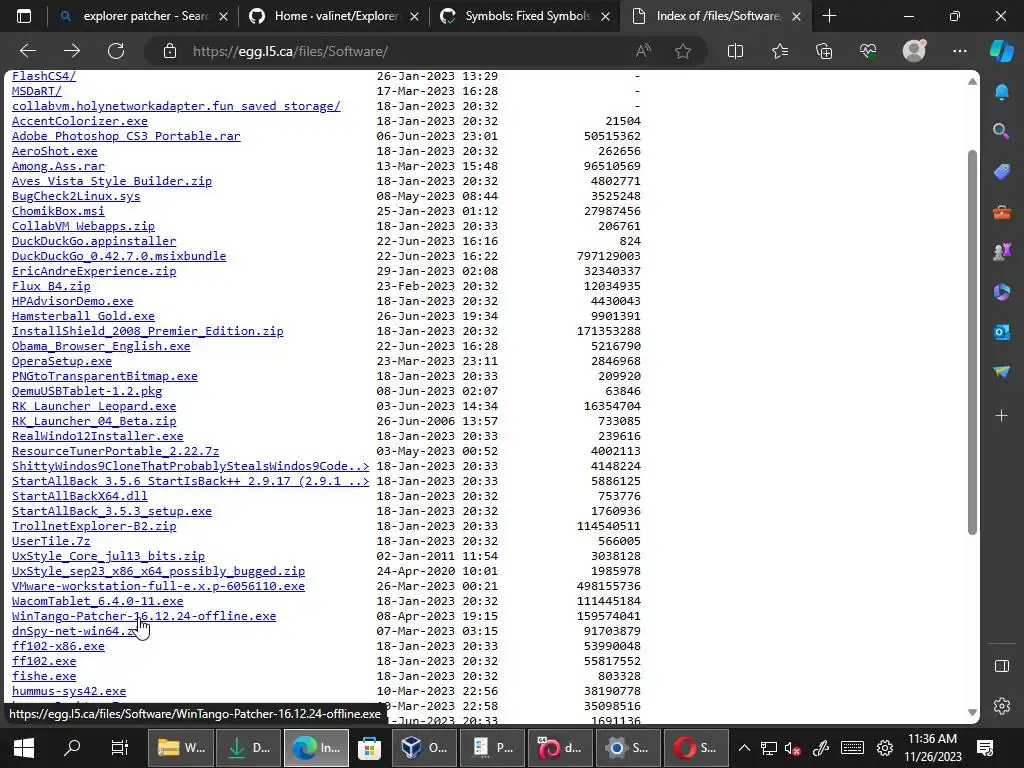The height and width of the screenshot is (768, 1024).
Task: Show hidden system tray icons
Action: (x=744, y=748)
